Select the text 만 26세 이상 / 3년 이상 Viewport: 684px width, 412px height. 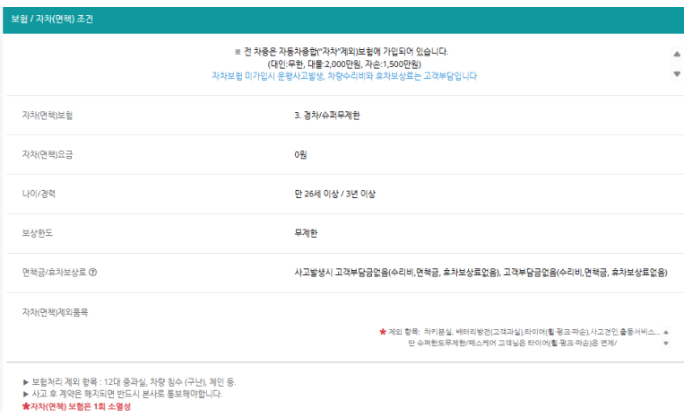pos(335,194)
